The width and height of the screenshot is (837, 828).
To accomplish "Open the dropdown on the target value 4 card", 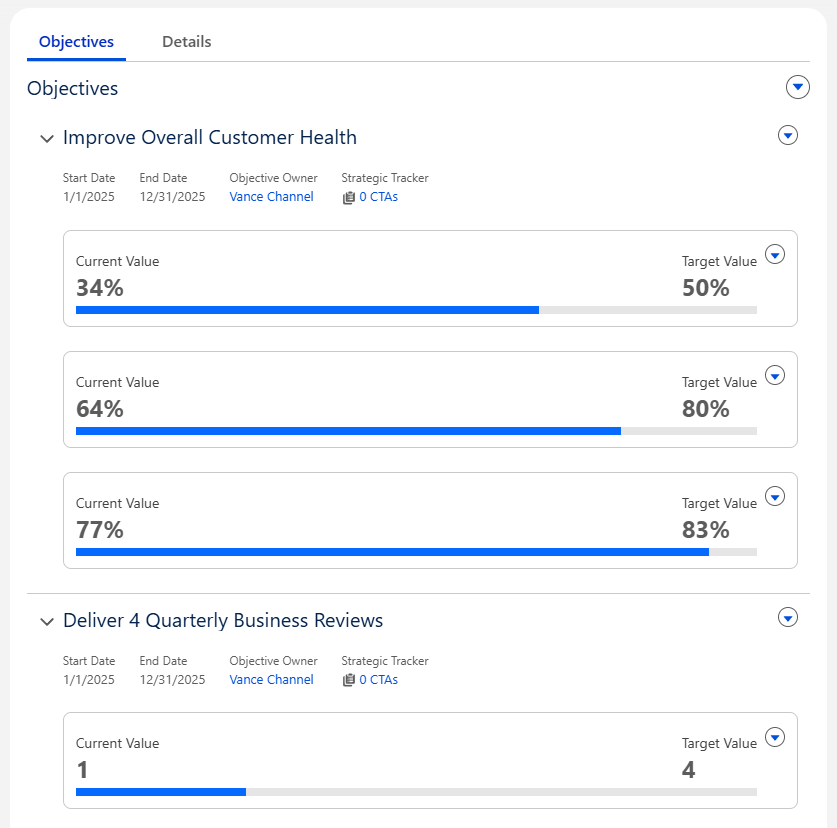I will click(x=774, y=737).
